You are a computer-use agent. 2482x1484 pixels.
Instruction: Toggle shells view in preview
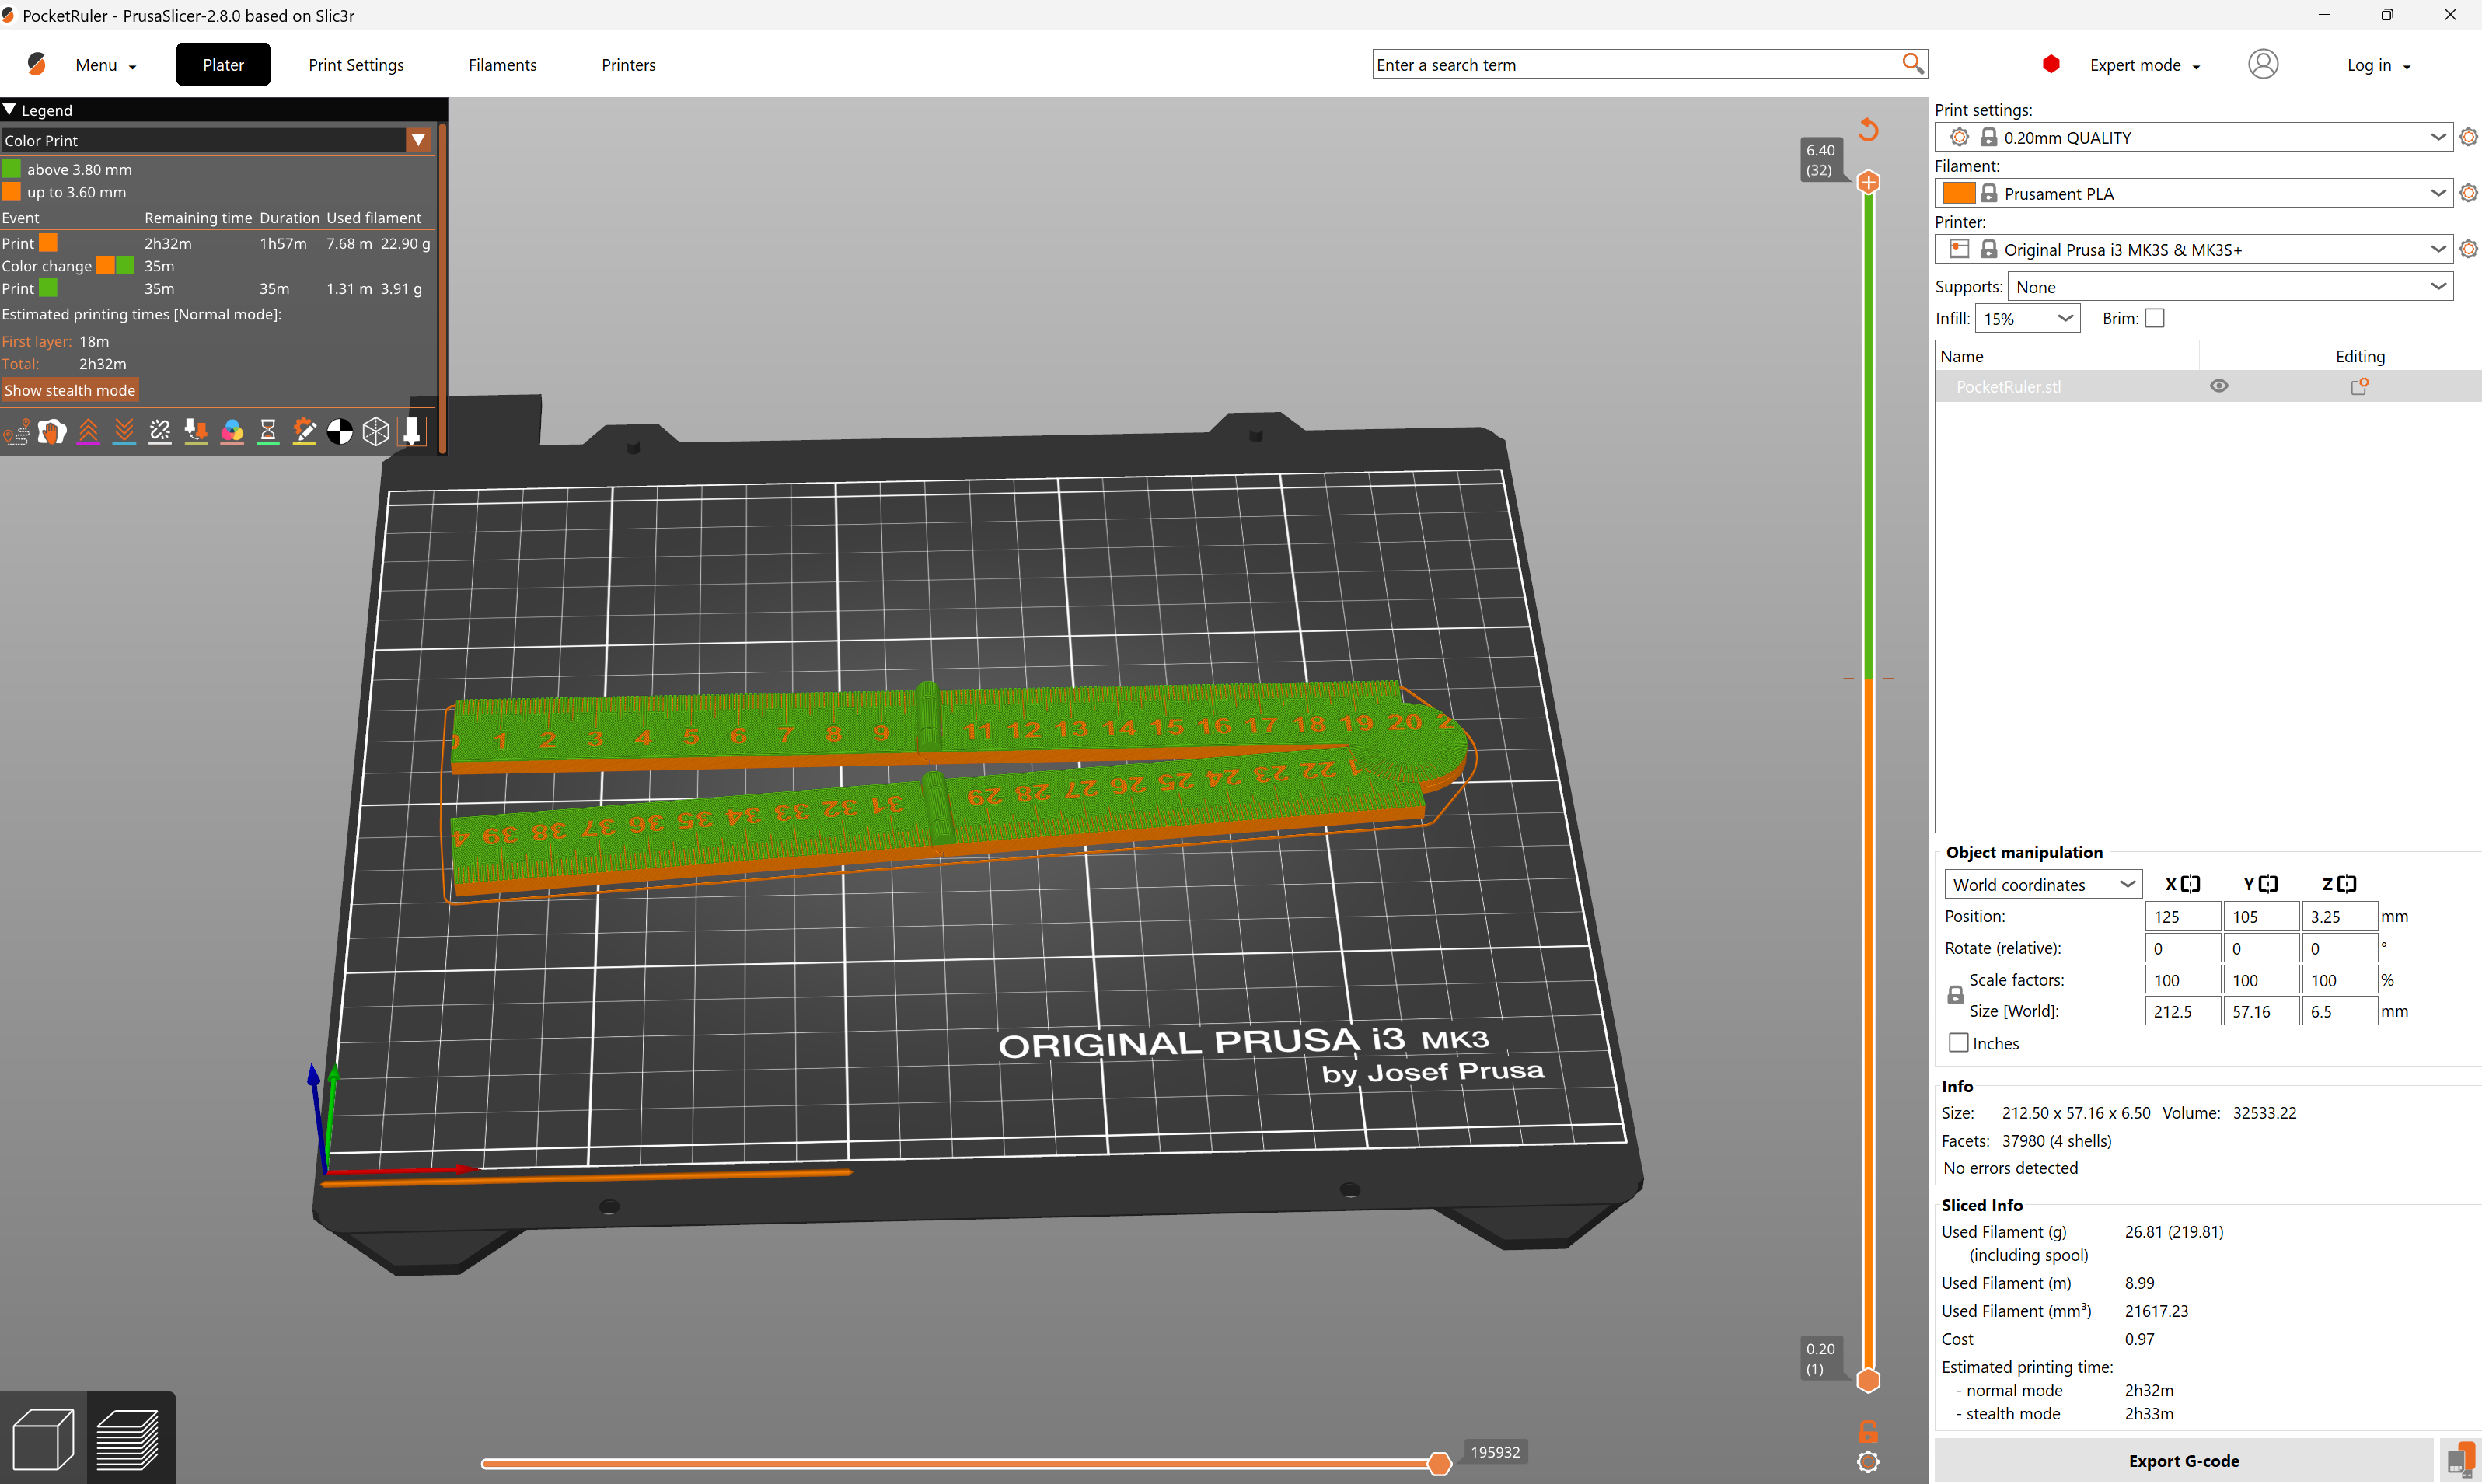(376, 431)
